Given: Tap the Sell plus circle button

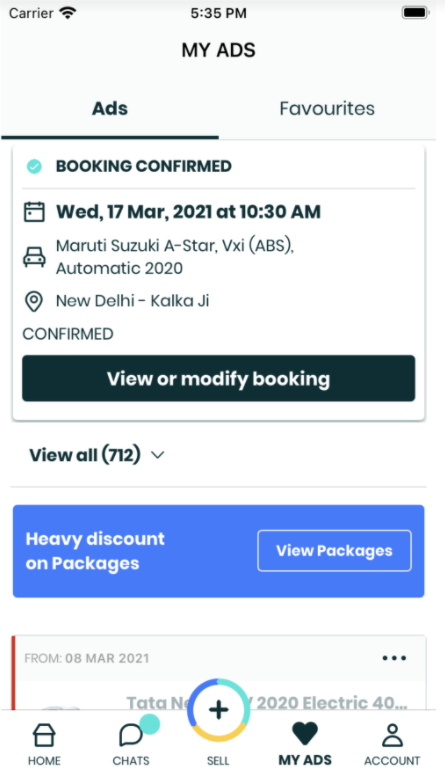Looking at the screenshot, I should click(218, 710).
